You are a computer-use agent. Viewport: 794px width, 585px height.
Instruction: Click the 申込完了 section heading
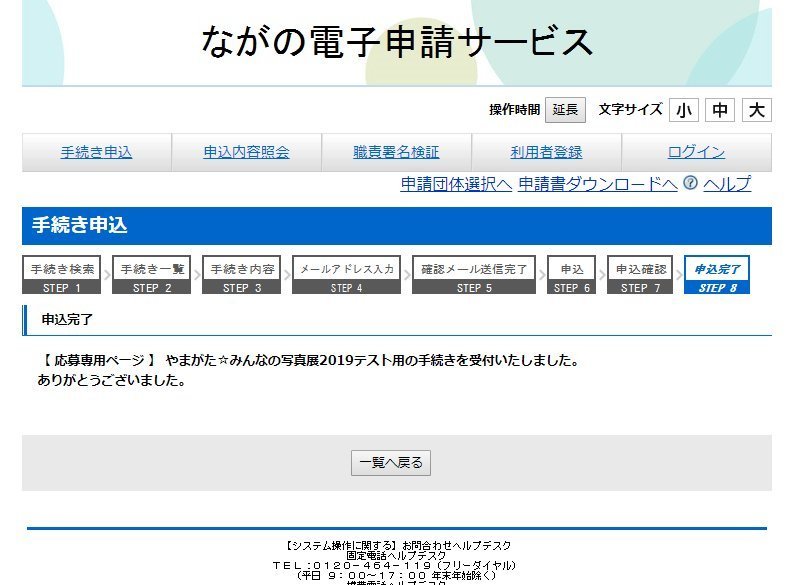tap(67, 320)
